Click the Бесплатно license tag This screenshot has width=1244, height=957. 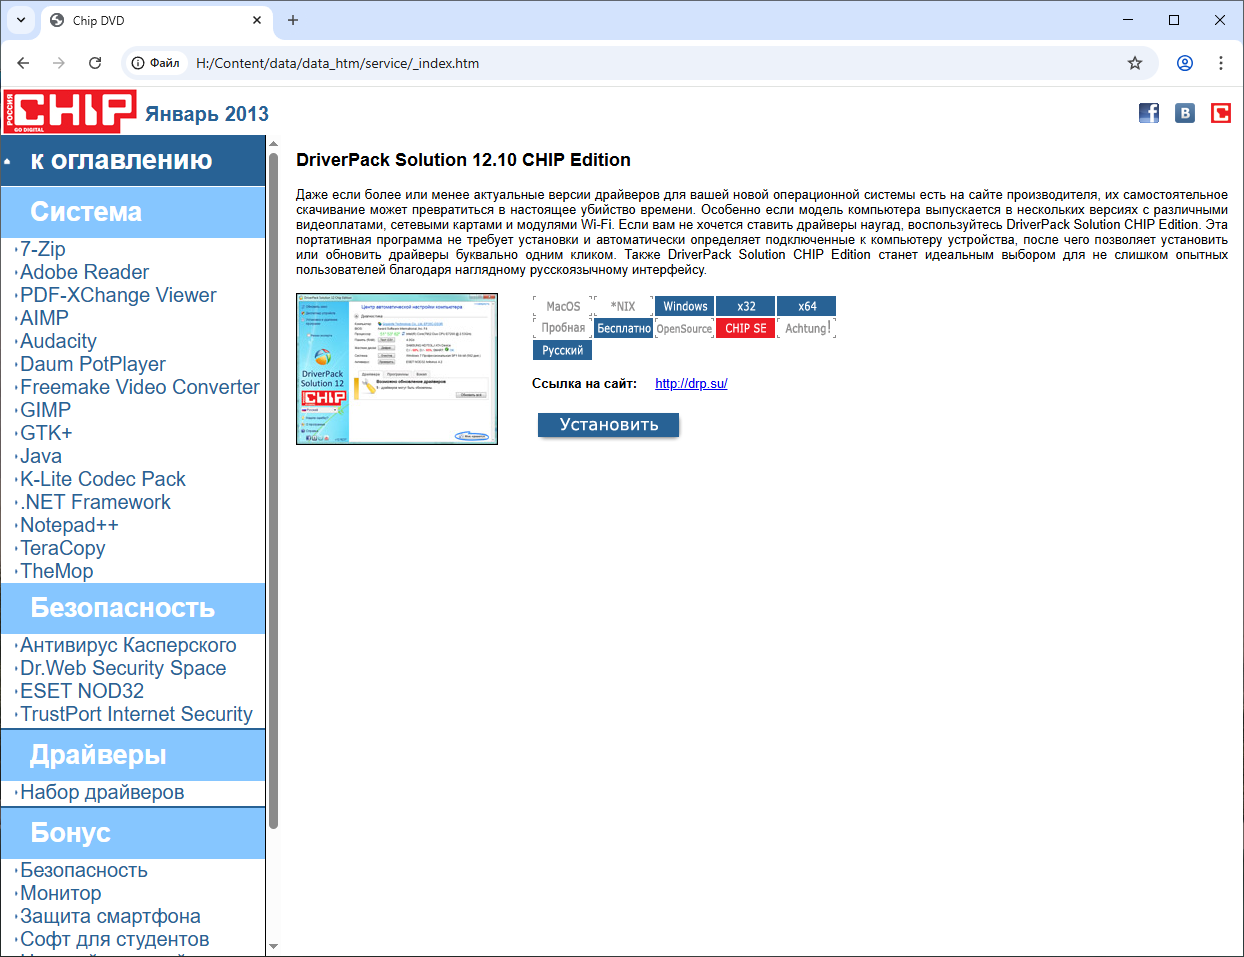point(624,328)
